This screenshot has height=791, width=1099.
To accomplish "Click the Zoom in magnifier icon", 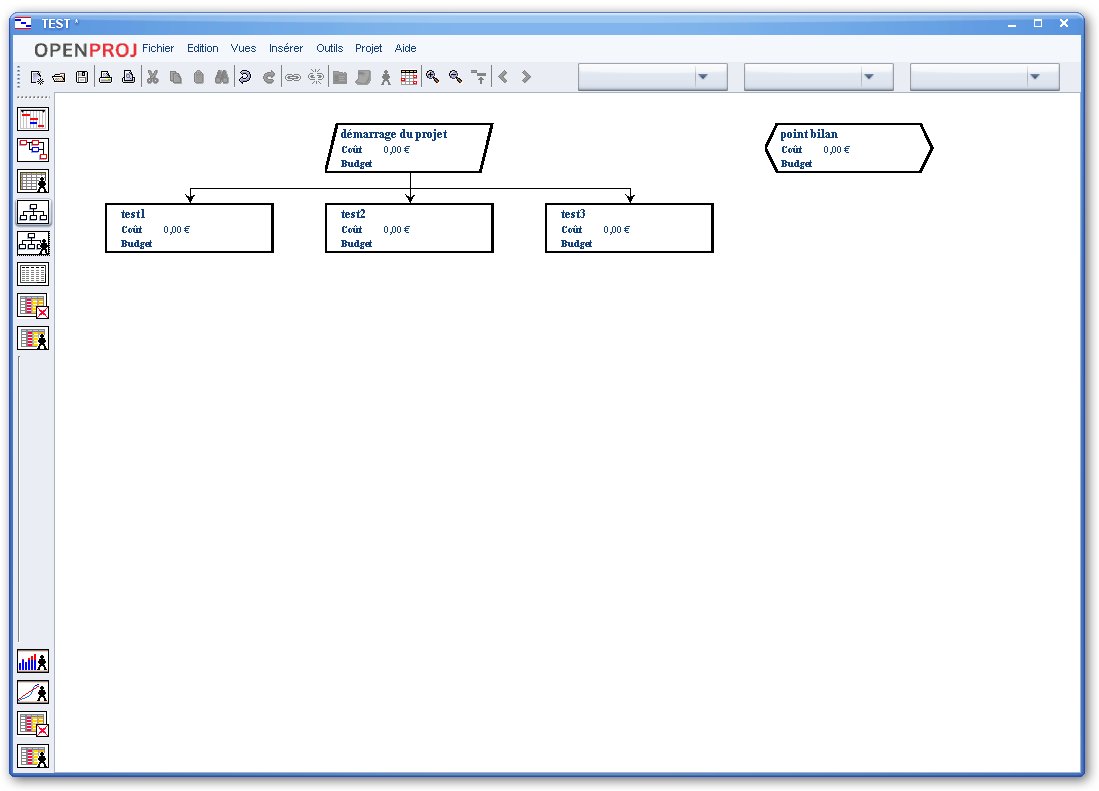I will tap(432, 77).
